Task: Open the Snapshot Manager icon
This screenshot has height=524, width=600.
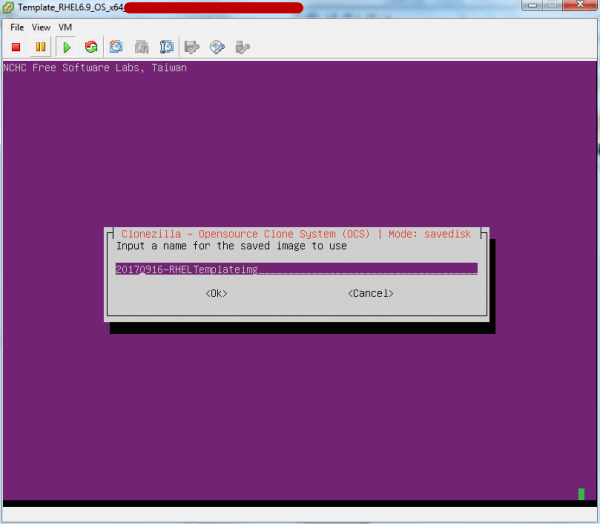Action: point(166,47)
